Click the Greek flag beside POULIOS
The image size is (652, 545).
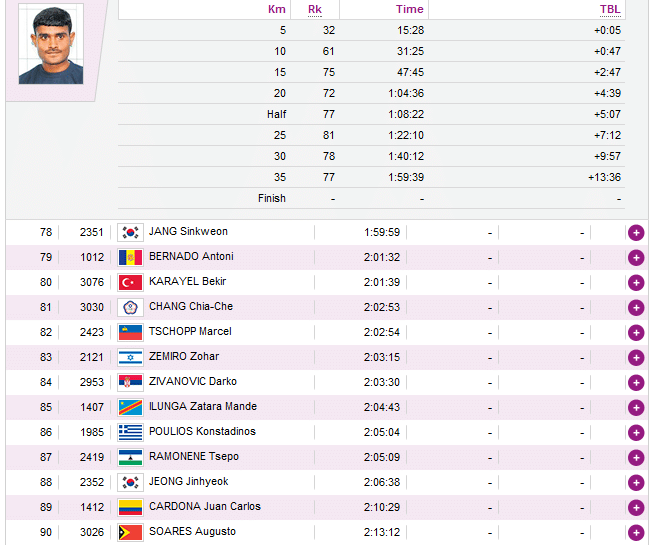click(130, 432)
